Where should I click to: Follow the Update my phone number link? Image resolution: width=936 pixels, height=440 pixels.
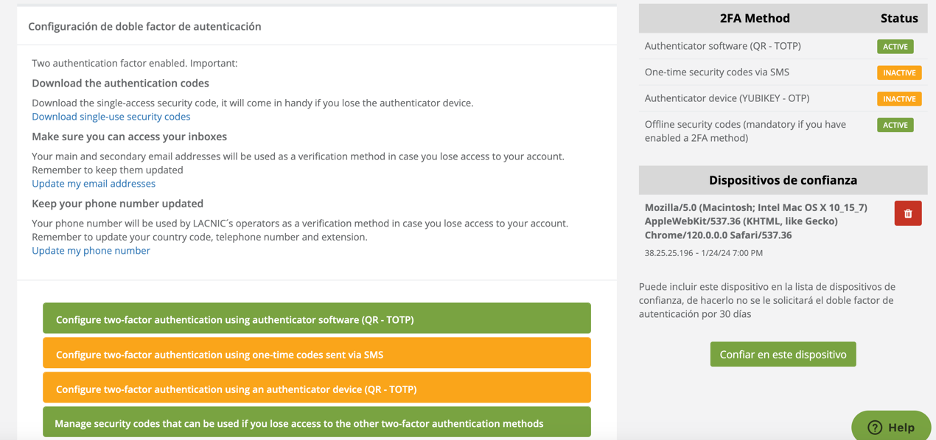coord(91,251)
